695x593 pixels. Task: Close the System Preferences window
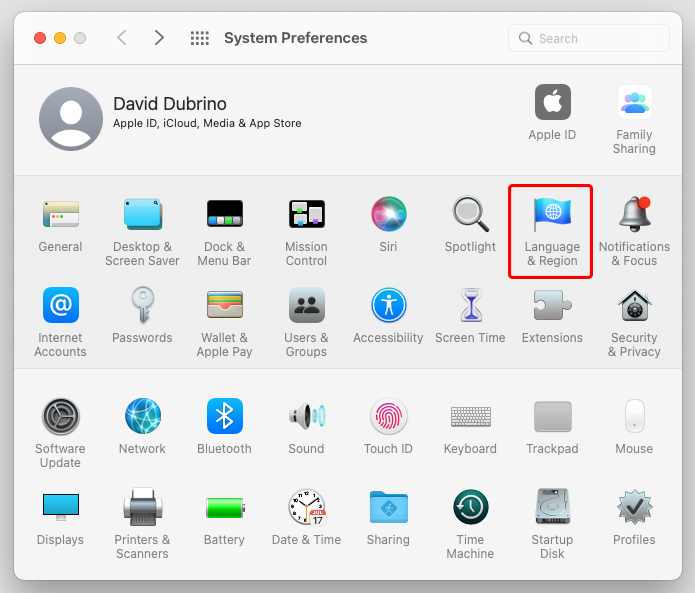click(x=40, y=38)
